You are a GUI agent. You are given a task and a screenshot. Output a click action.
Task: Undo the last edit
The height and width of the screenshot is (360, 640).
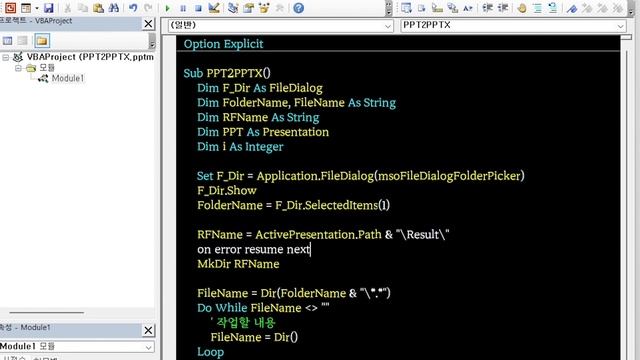tap(133, 8)
